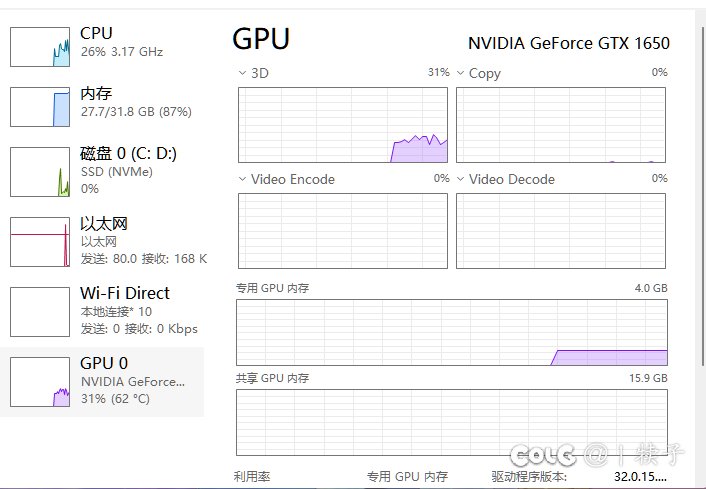Select the 磁盘 0 (C: D:) thumbnail
Viewport: 706px width, 489px height.
[x=40, y=172]
